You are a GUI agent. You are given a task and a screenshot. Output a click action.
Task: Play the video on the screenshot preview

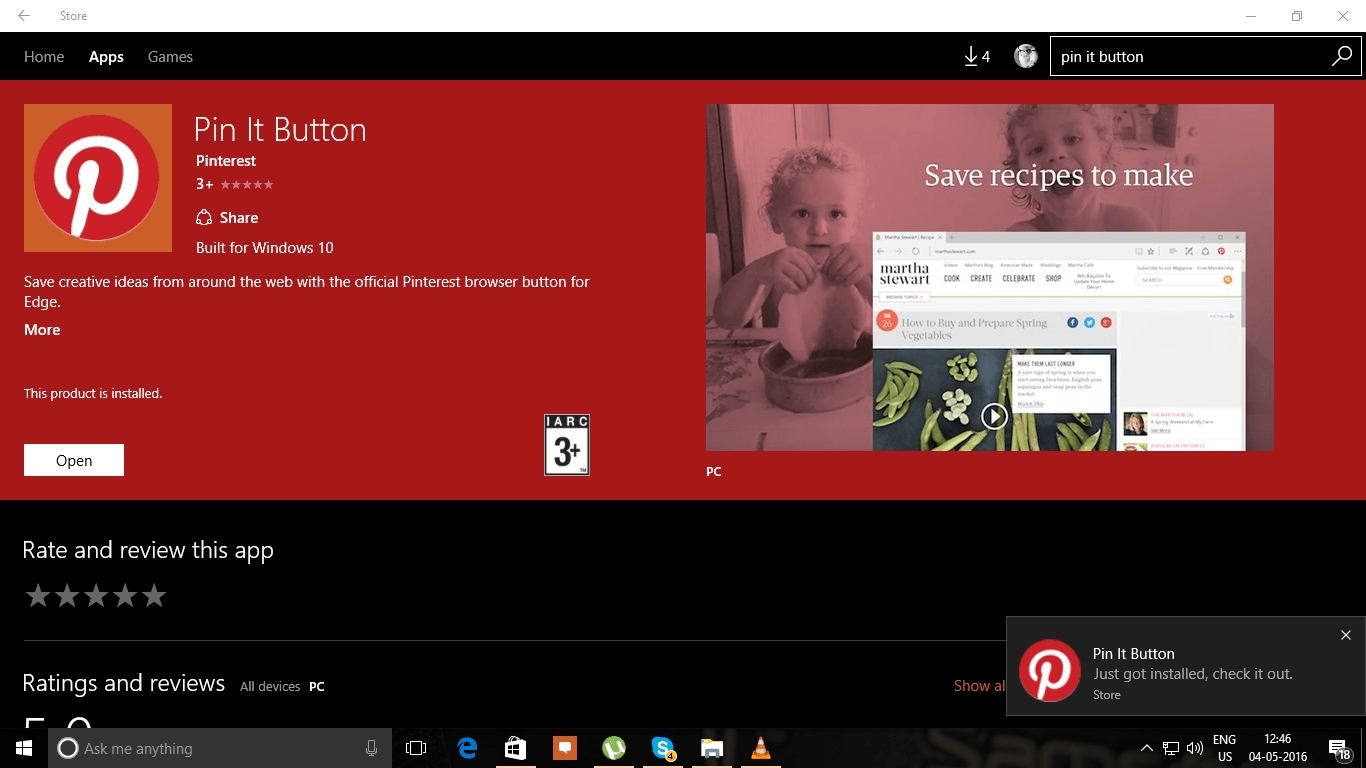click(x=994, y=416)
